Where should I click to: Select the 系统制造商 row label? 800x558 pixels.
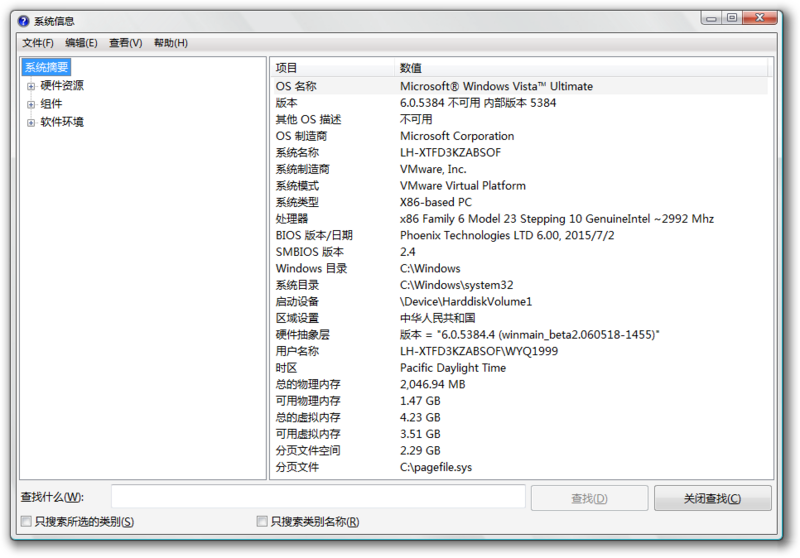[303, 169]
